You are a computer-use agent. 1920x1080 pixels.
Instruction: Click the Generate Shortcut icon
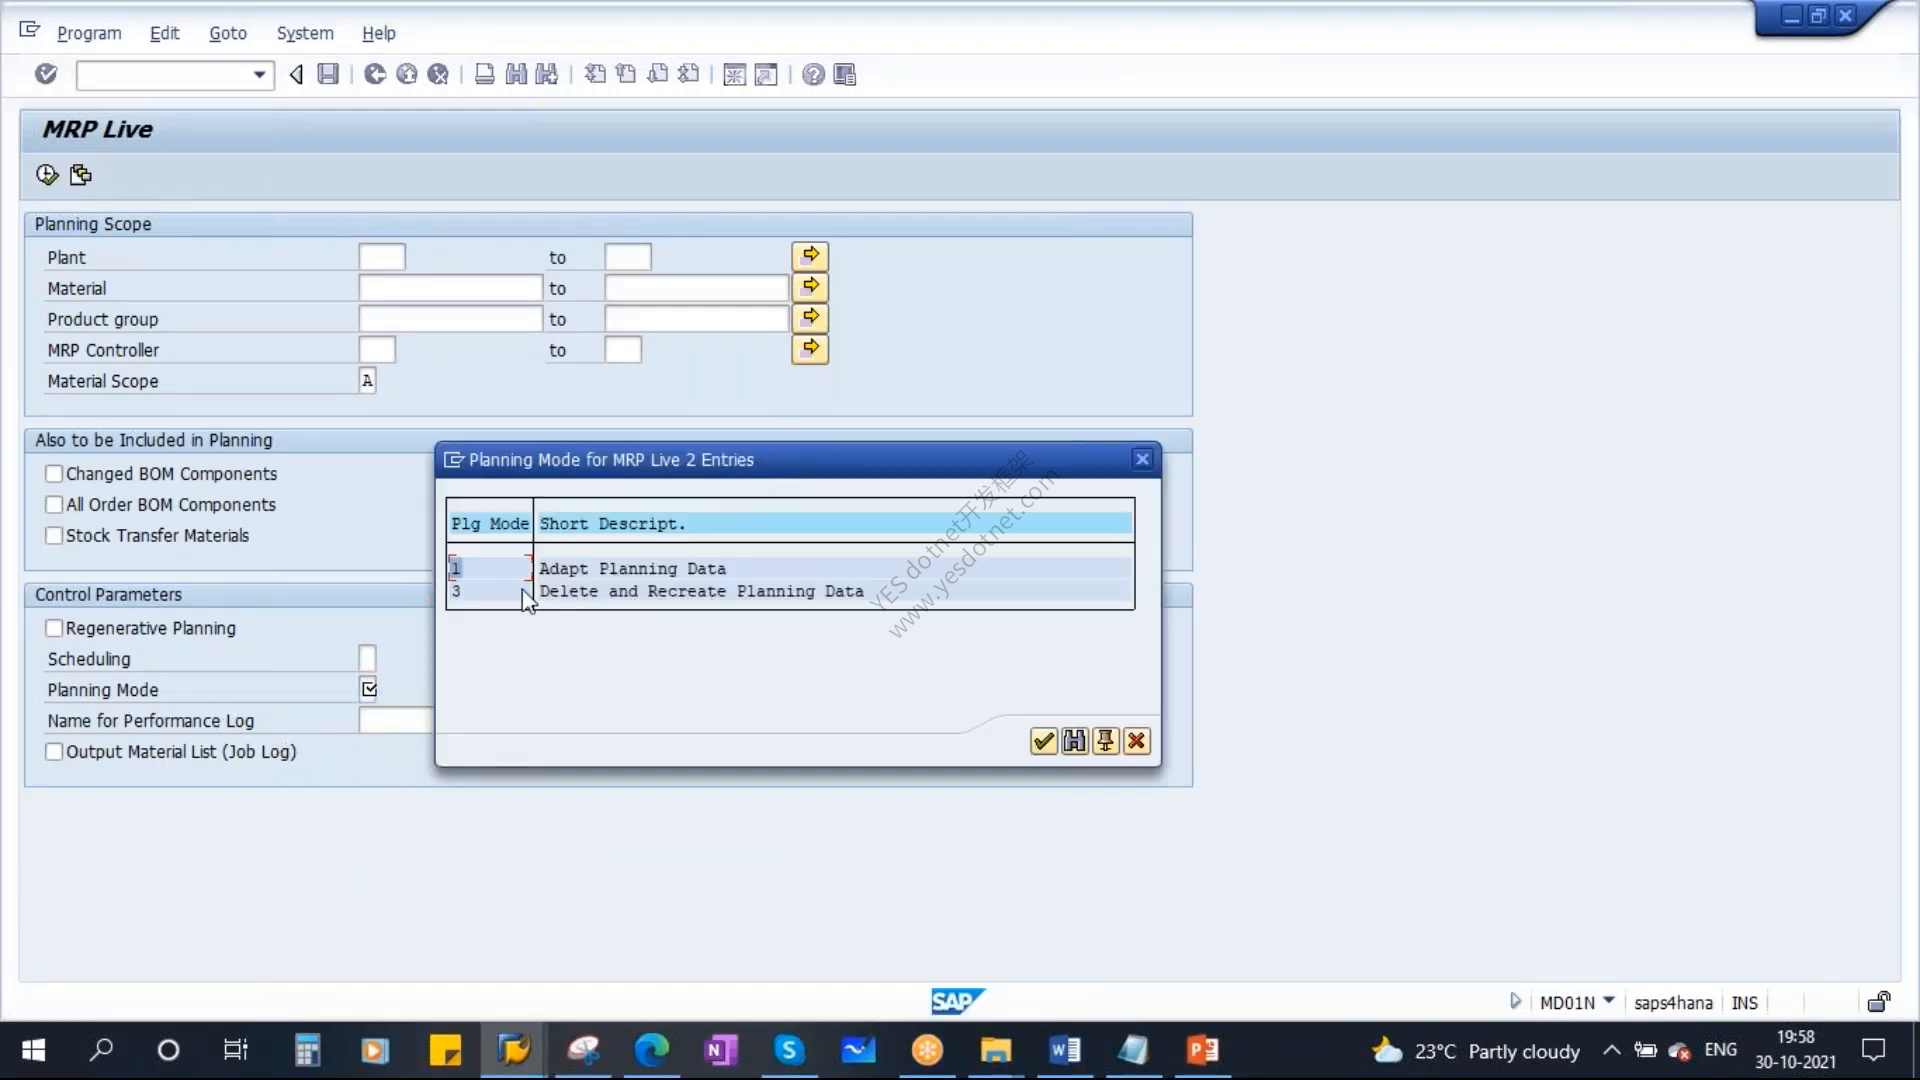tap(766, 75)
